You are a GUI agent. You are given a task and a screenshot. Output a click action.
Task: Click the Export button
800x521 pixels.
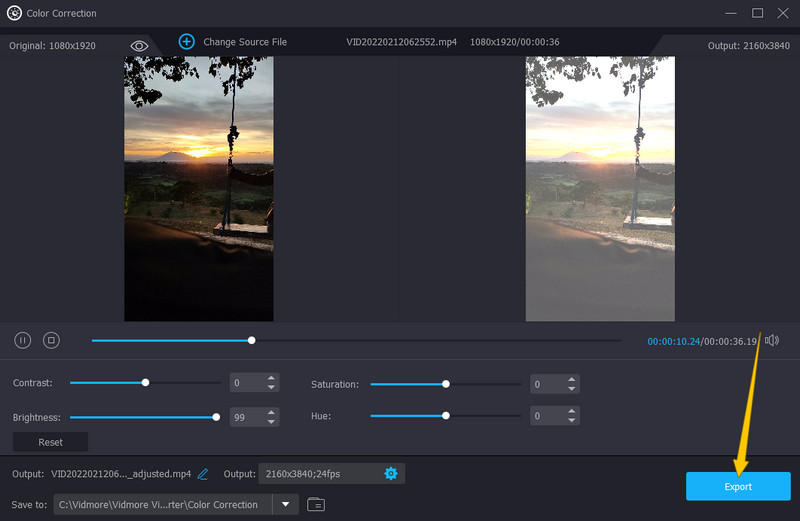736,486
